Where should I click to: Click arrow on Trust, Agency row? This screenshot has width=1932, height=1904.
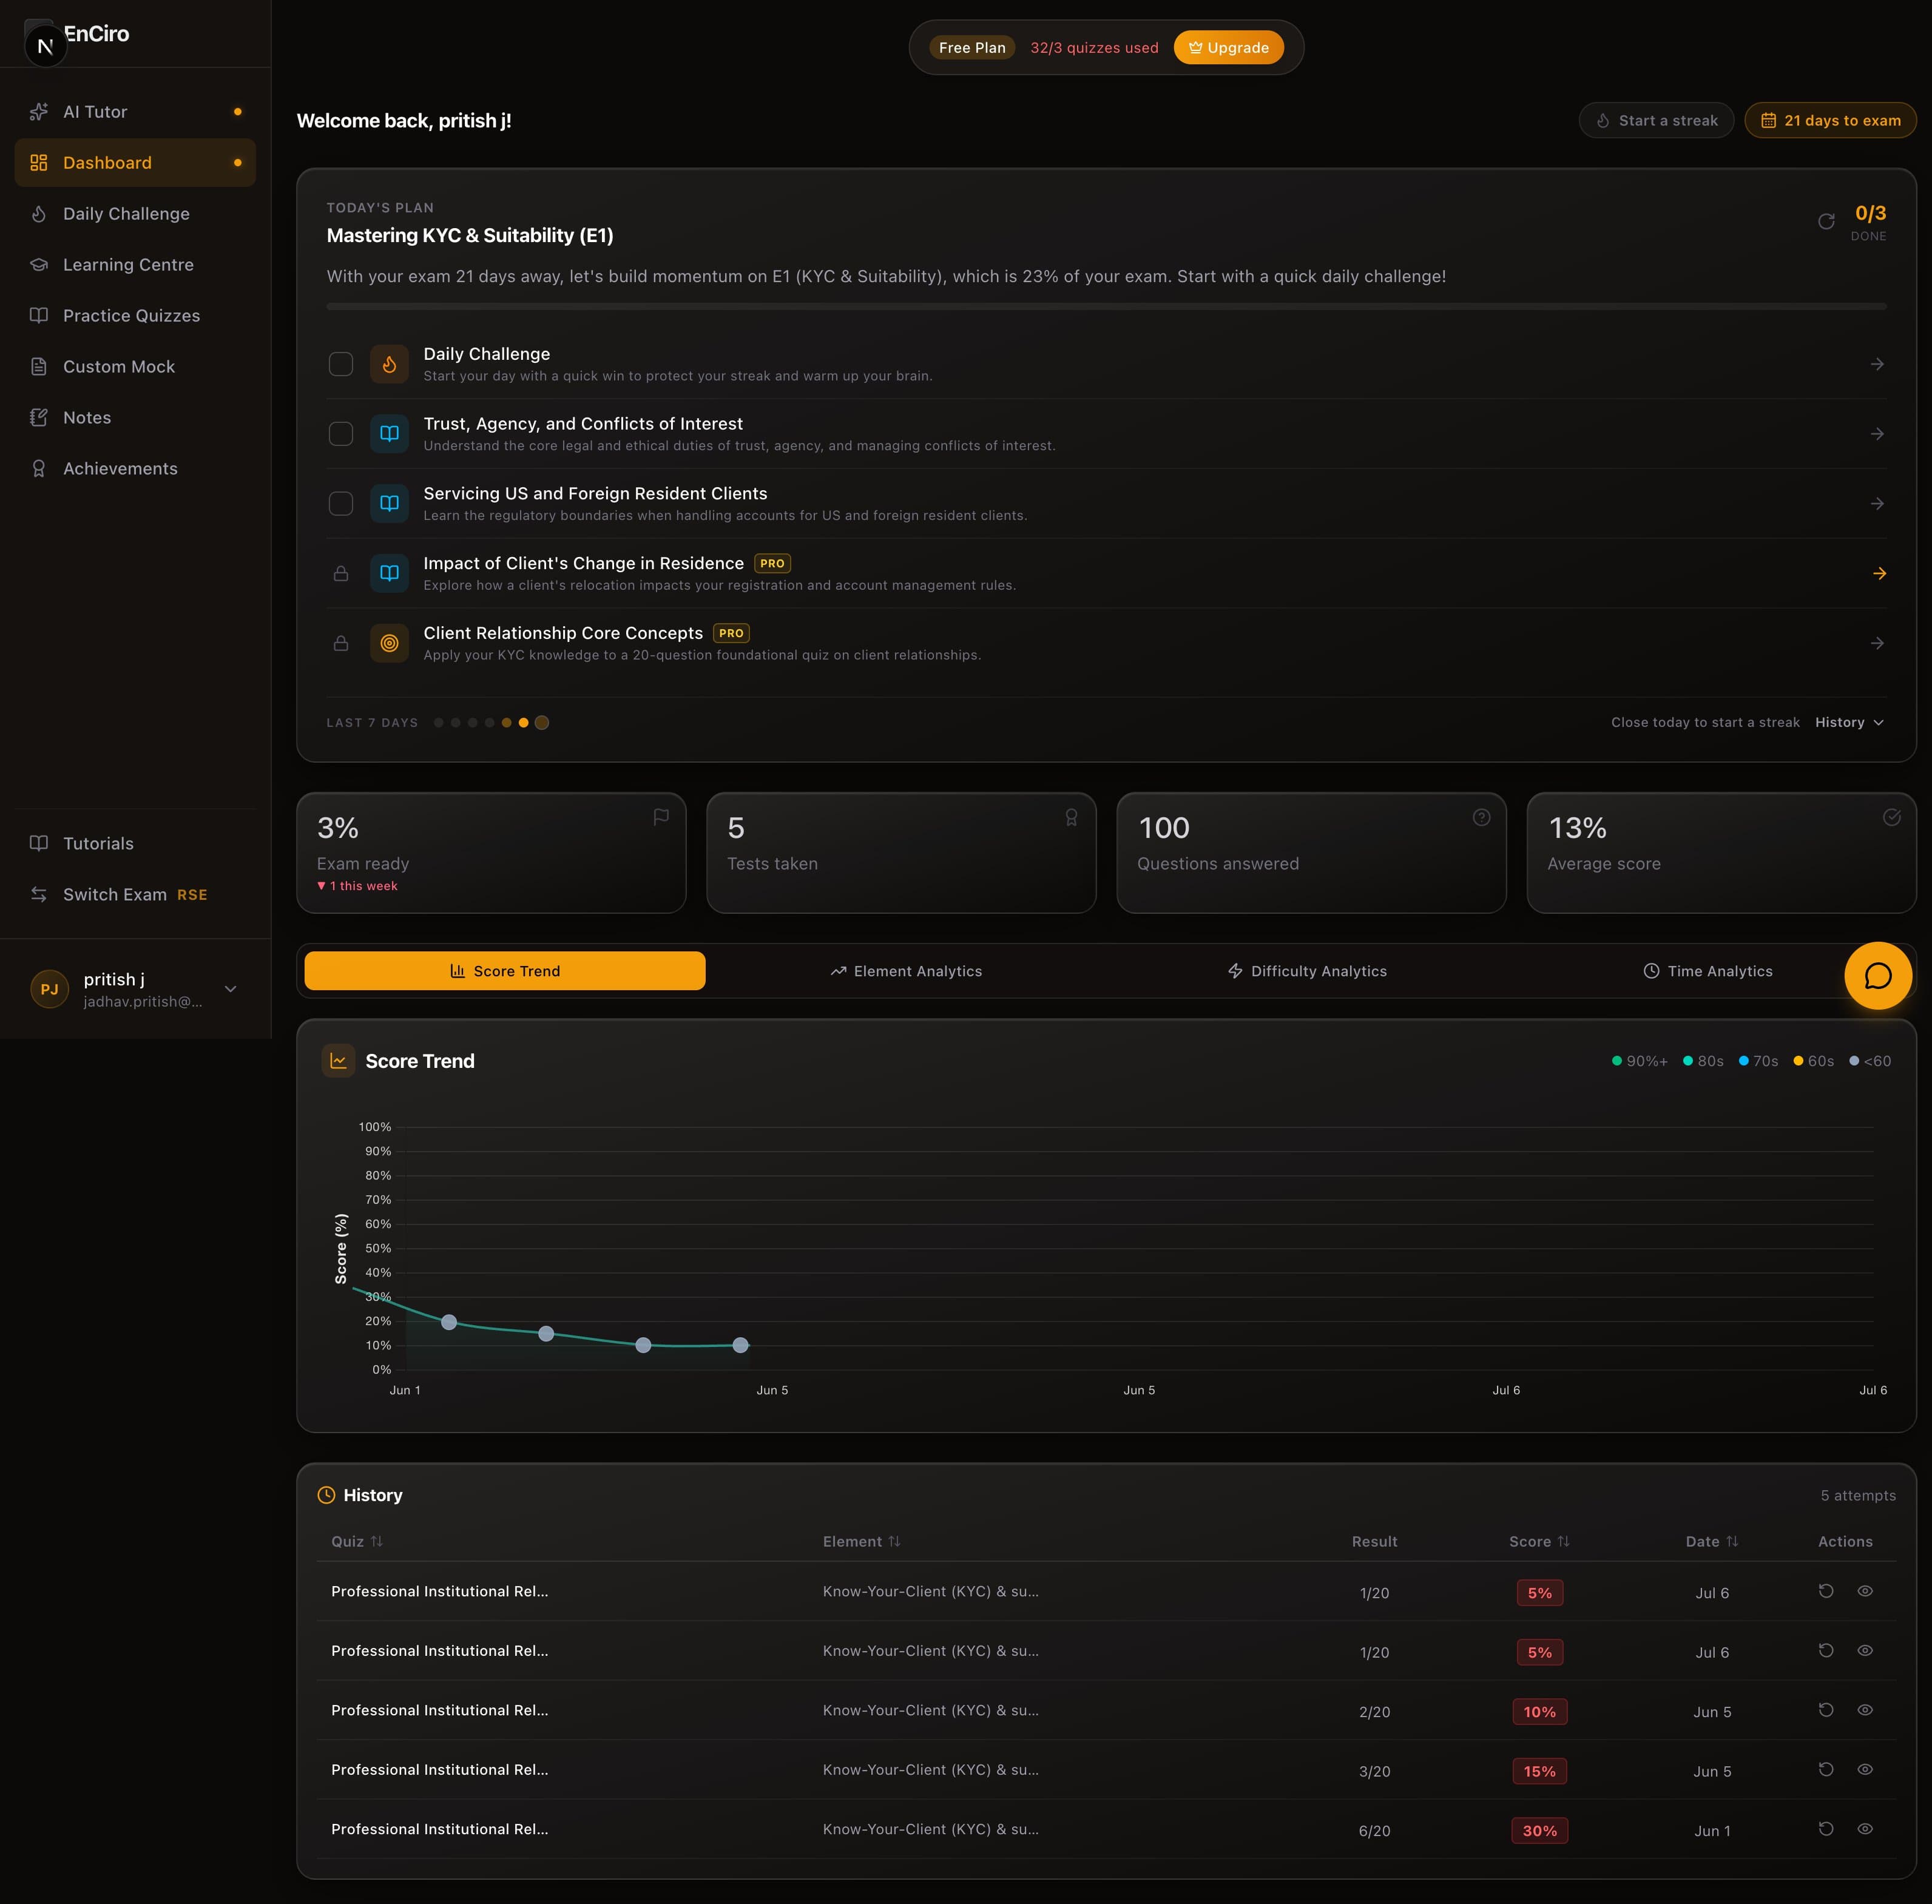tap(1877, 434)
